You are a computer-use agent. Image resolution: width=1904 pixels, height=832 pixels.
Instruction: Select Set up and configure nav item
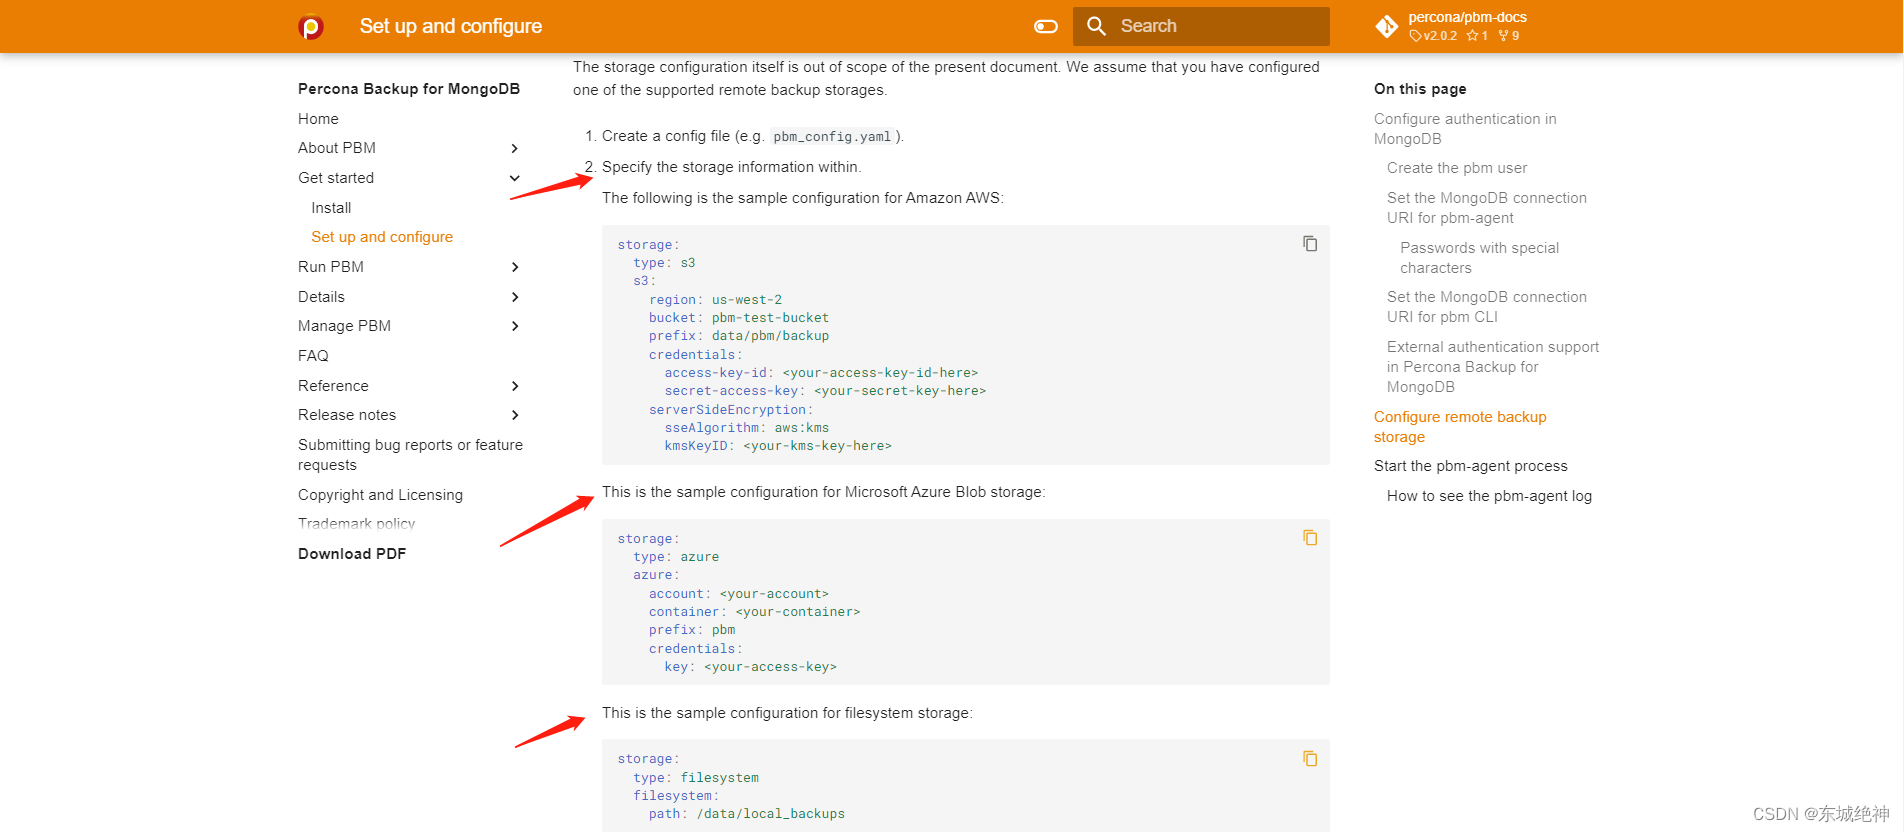click(382, 237)
